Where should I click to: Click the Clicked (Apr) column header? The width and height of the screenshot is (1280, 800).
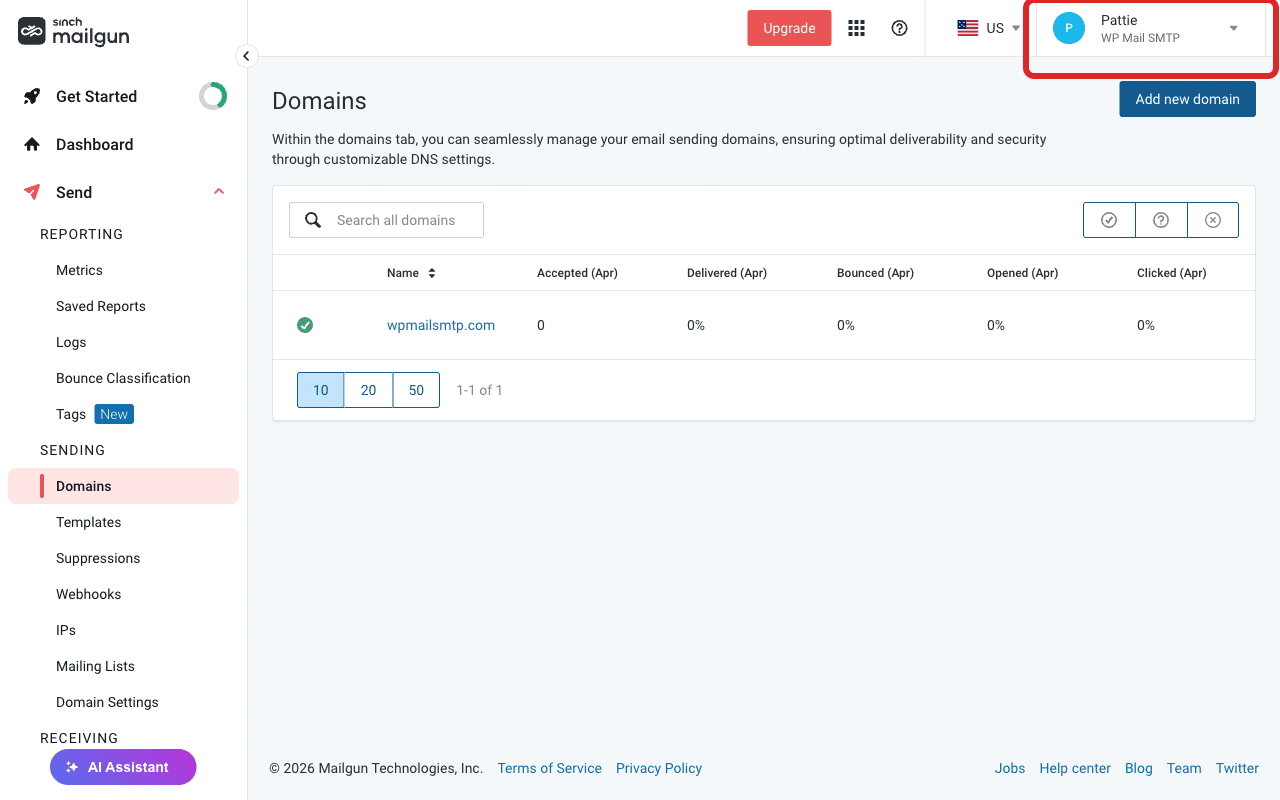coord(1172,273)
